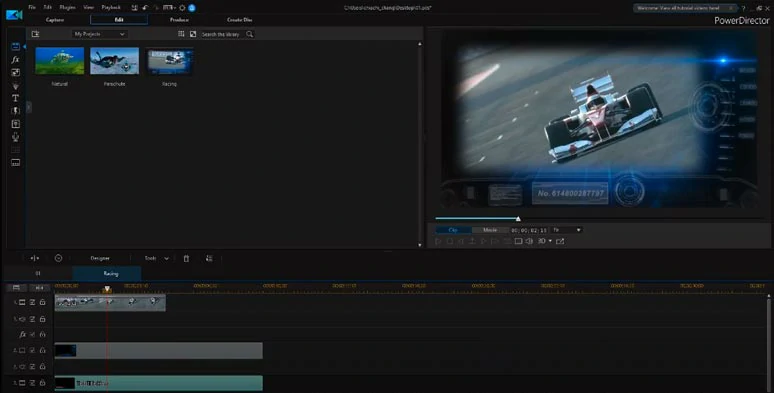
Task: Click the Search the library field
Action: pyautogui.click(x=223, y=34)
